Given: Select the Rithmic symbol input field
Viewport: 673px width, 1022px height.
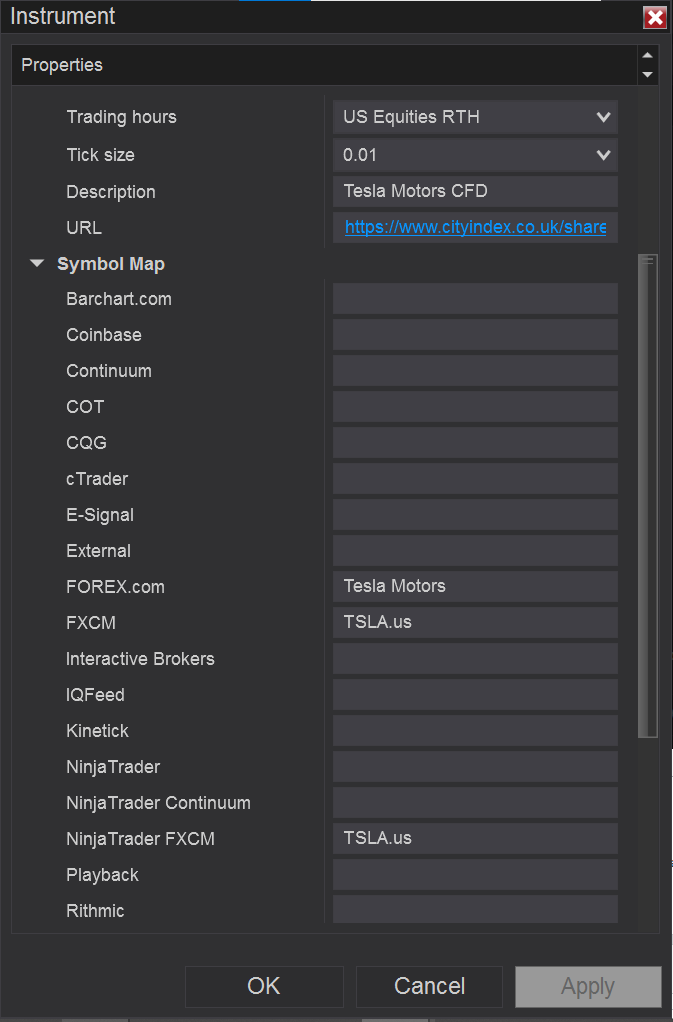Looking at the screenshot, I should click(475, 910).
